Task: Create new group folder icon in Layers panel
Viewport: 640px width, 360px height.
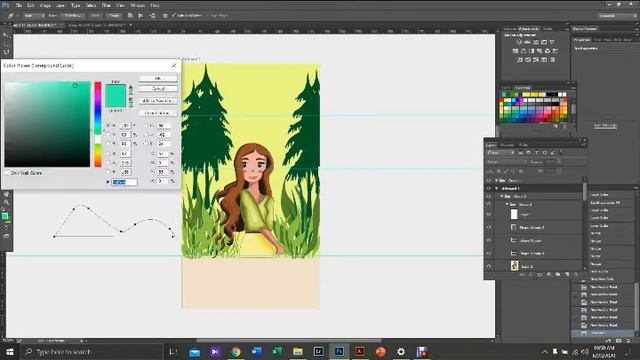Action: [558, 275]
